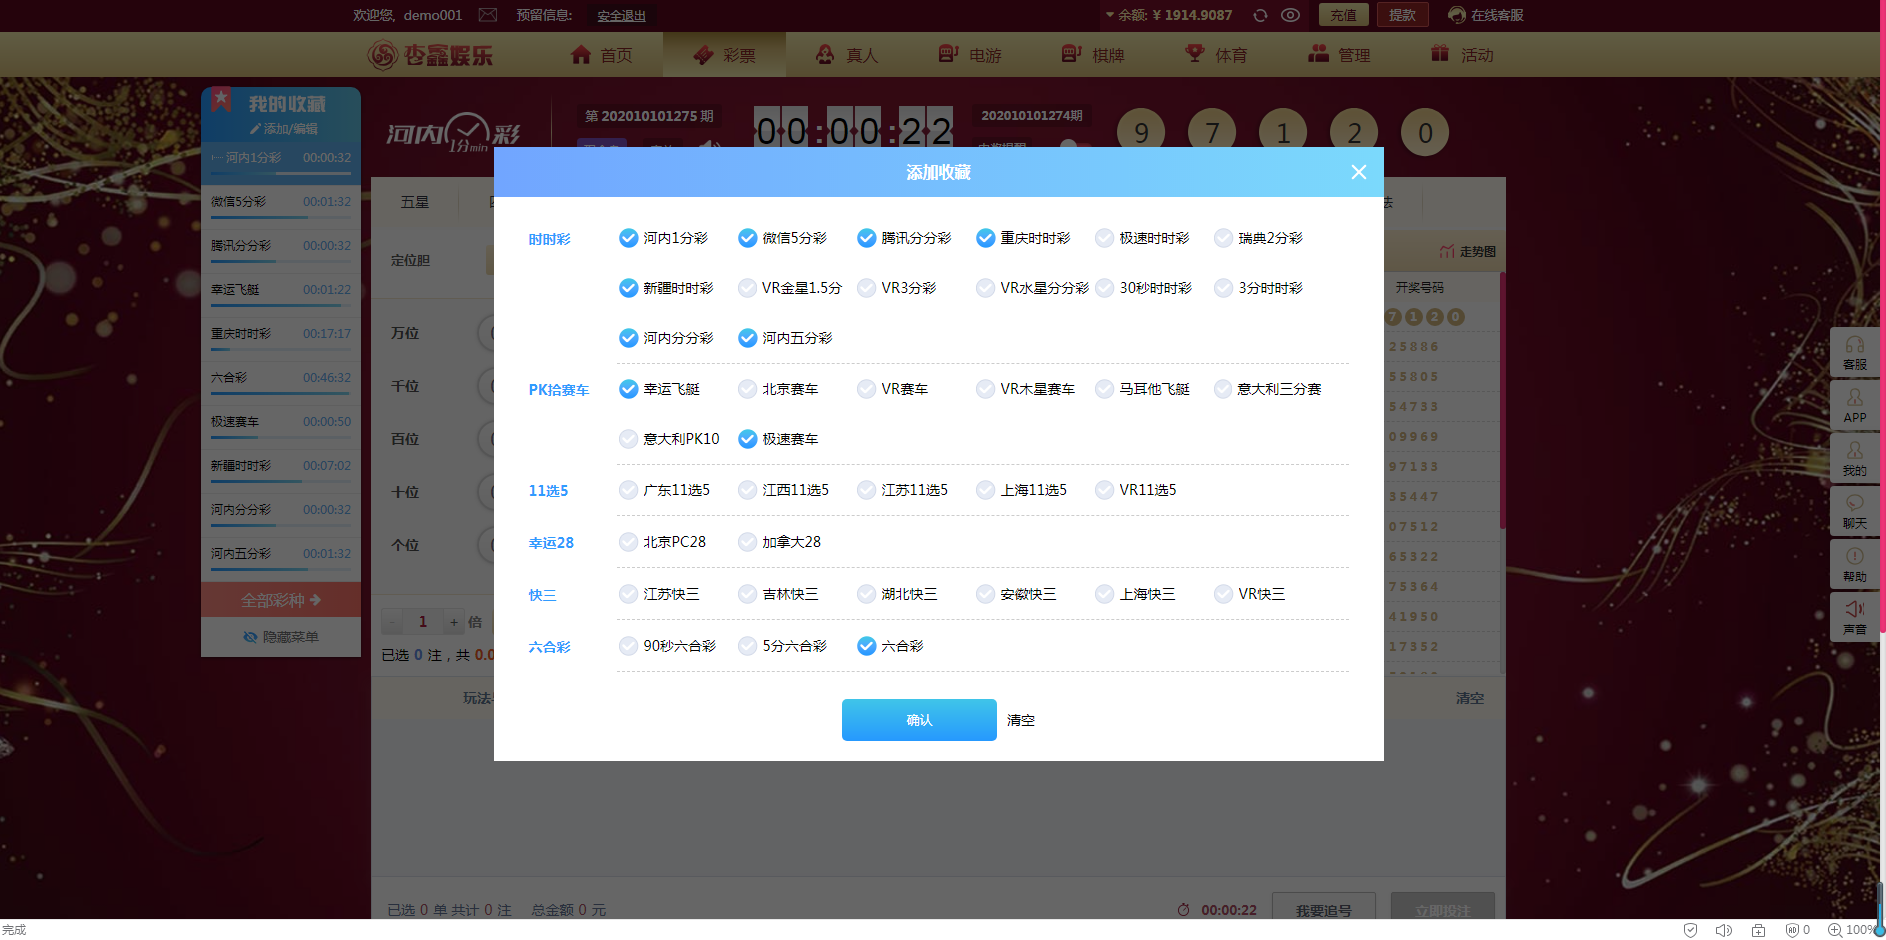Check 江苏快三 checkbox
Viewport: 1886px width, 940px height.
pos(628,594)
